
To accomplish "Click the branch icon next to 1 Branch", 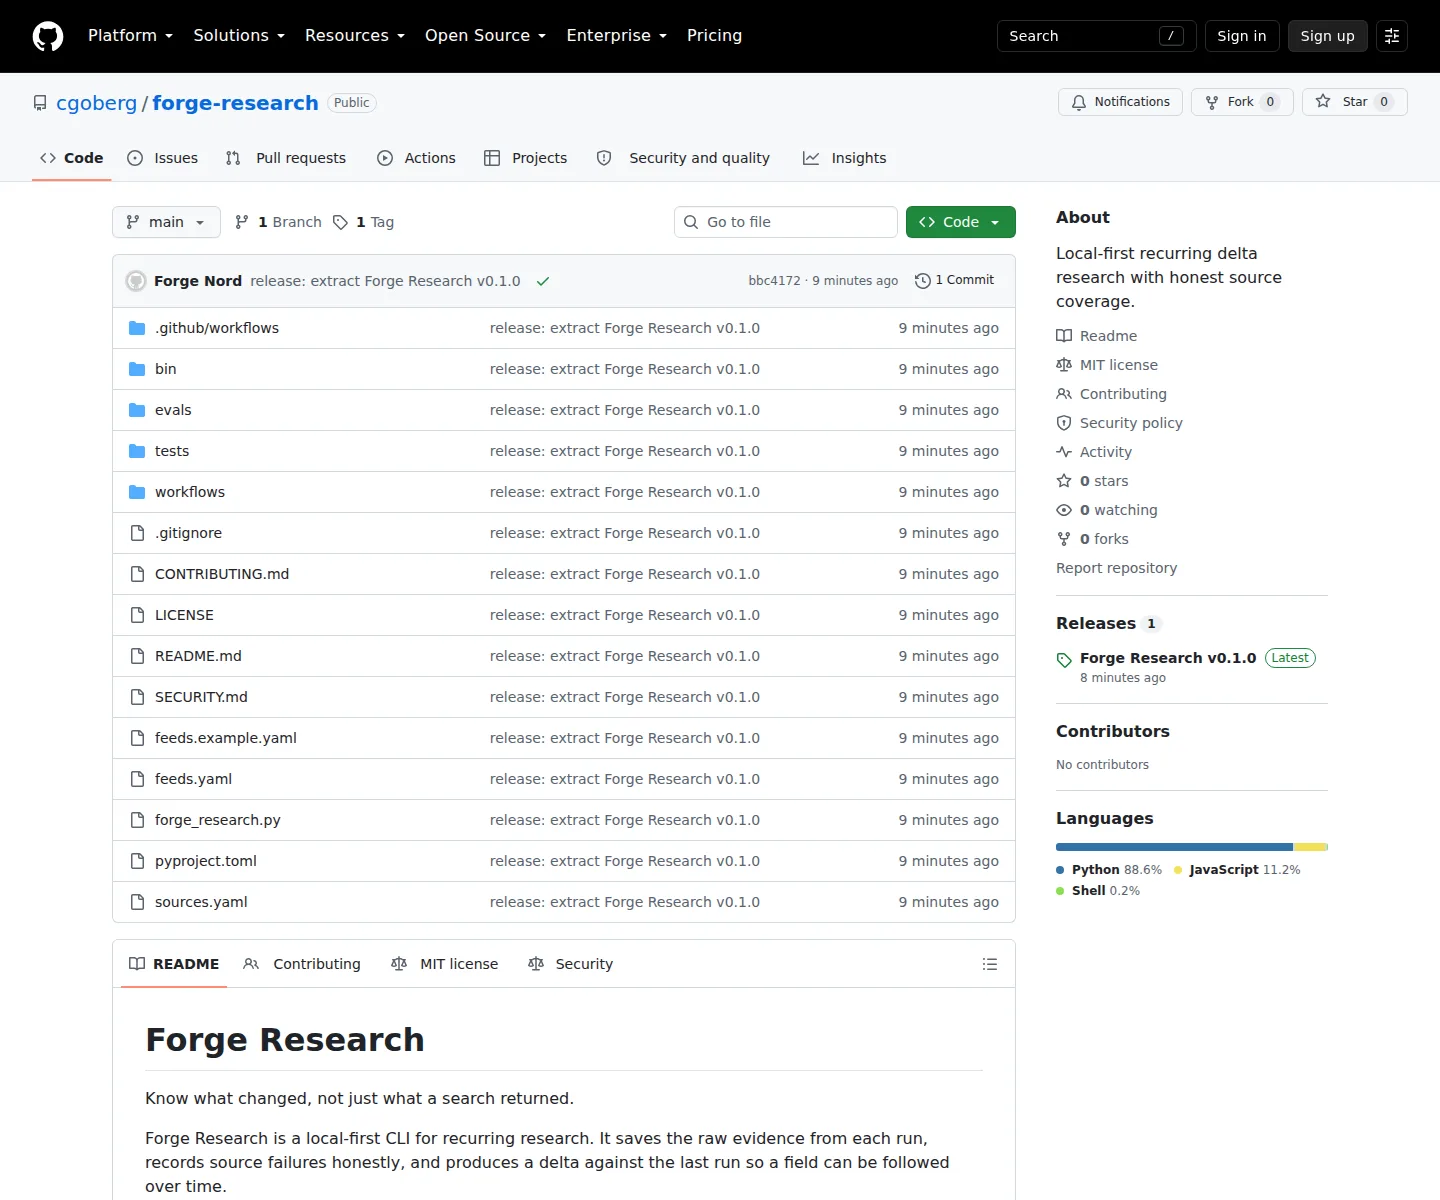I will [242, 222].
